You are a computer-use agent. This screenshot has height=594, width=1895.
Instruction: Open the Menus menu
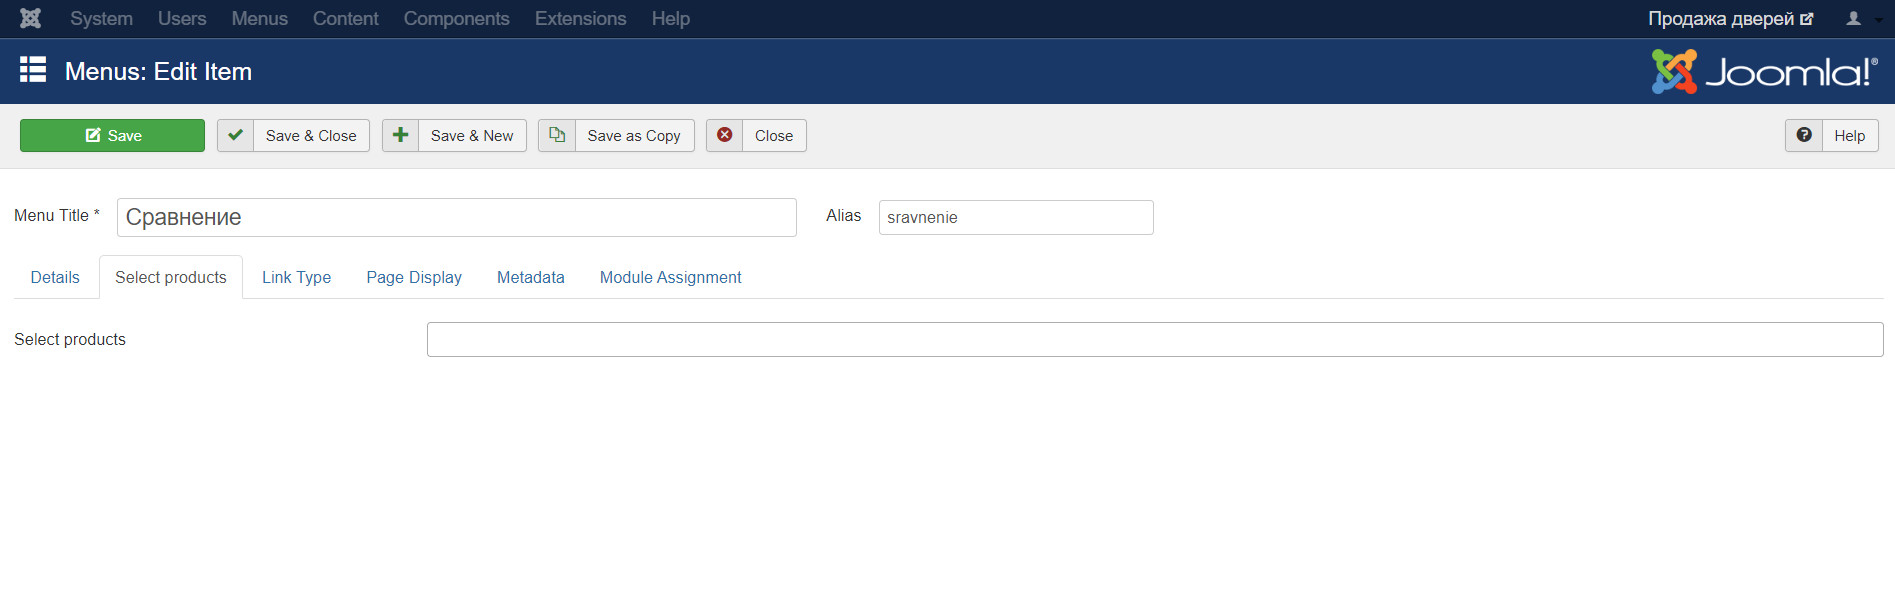pos(260,18)
